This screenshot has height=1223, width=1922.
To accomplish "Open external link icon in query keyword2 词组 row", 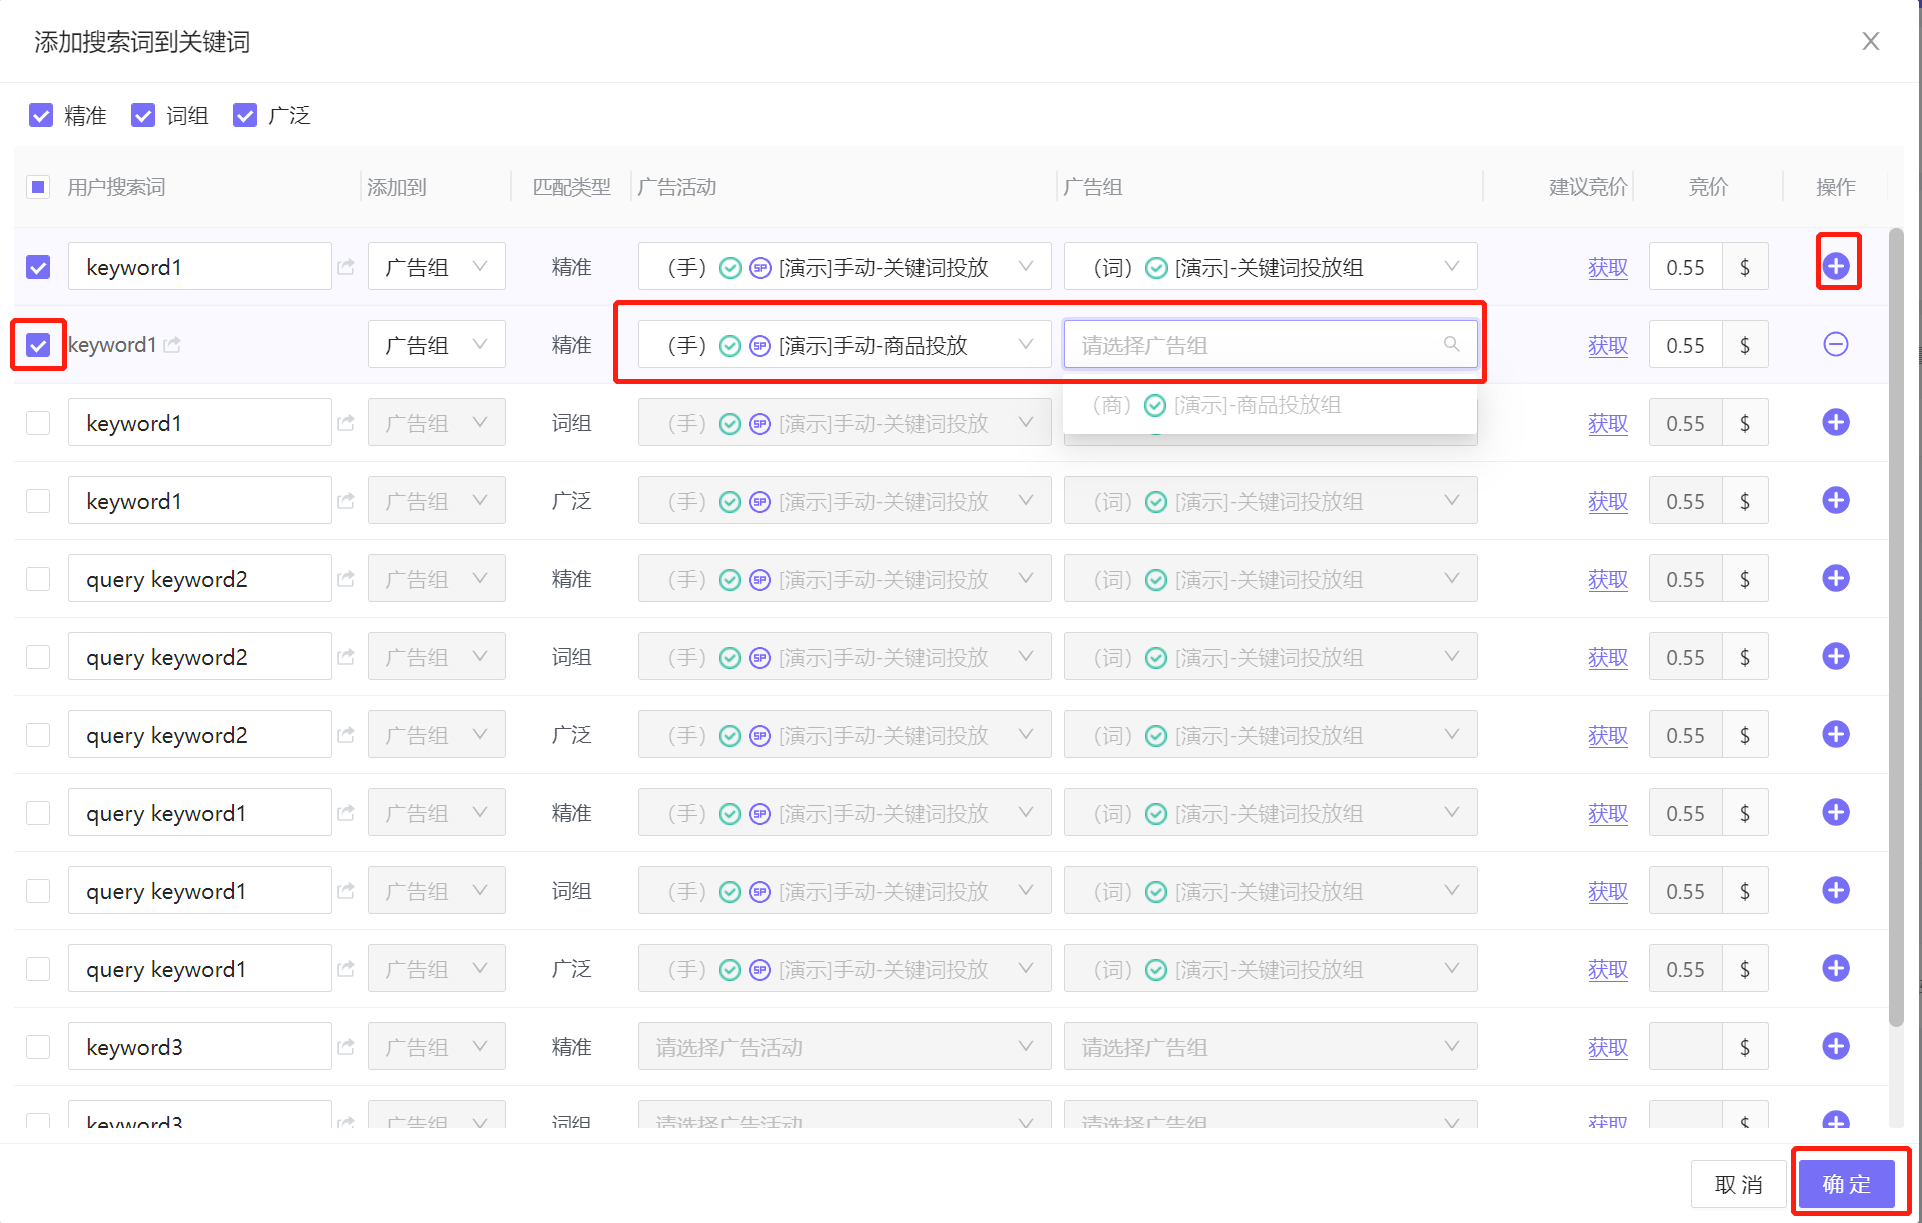I will coord(346,657).
